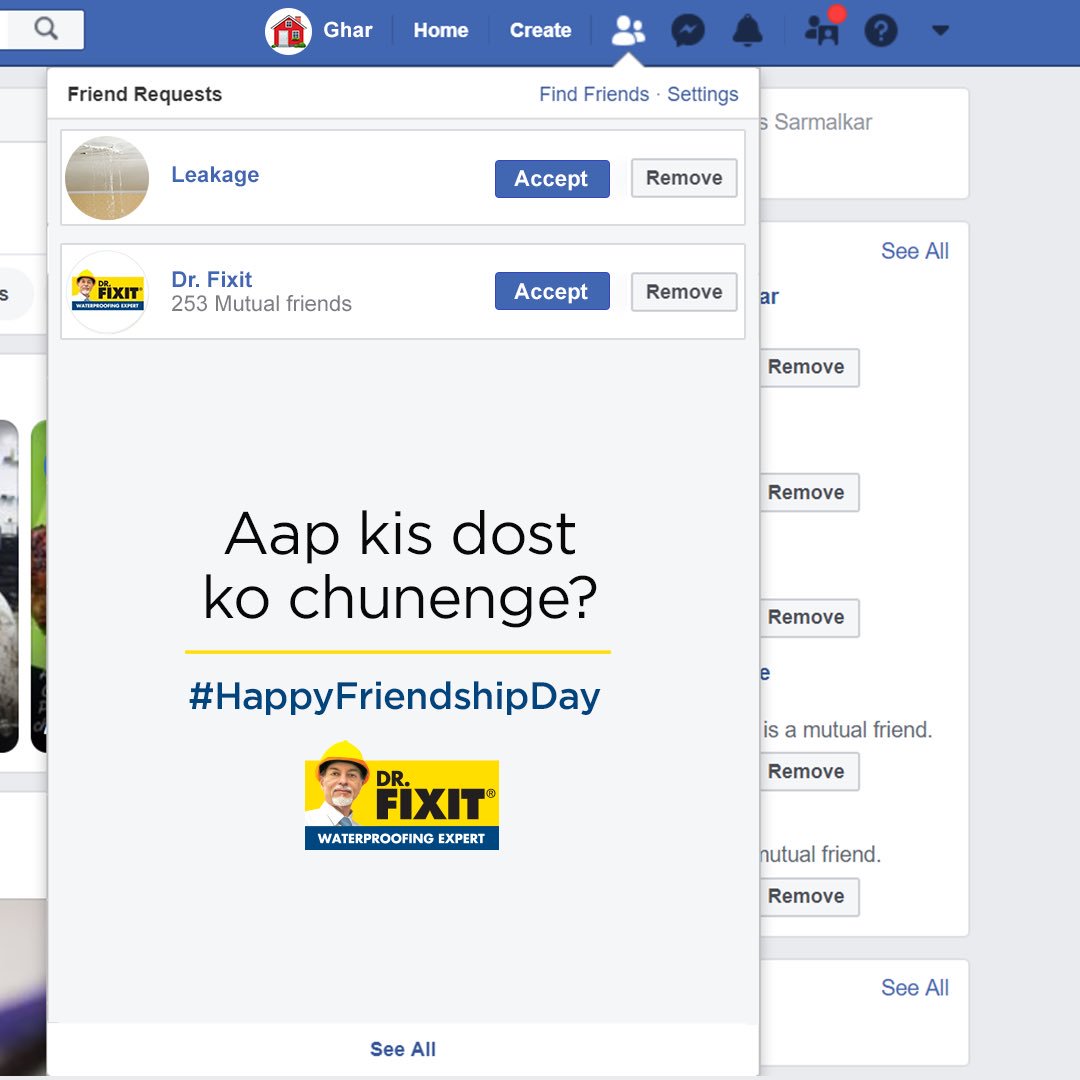Remove Dr. Fixit's friend request
Screen dimensions: 1080x1080
(x=684, y=291)
